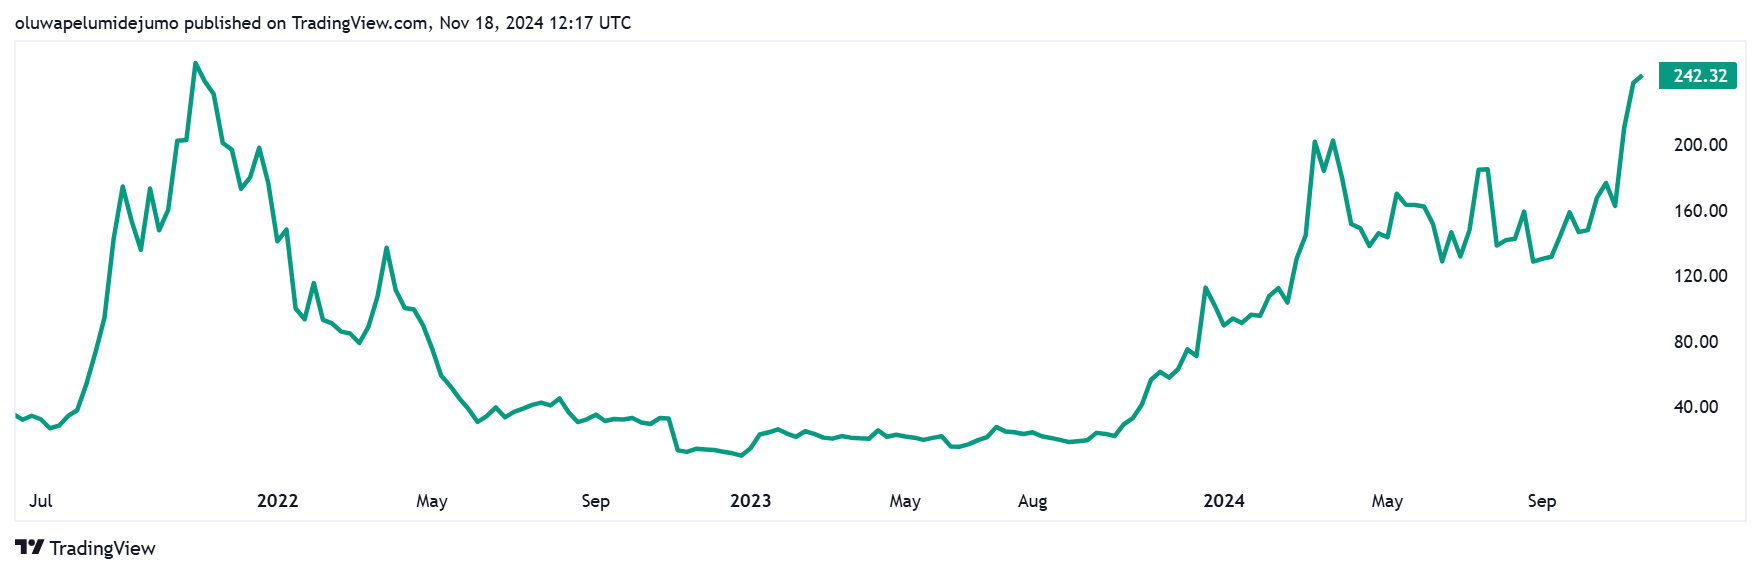
Task: Select the Jul time axis marker
Action: point(41,501)
